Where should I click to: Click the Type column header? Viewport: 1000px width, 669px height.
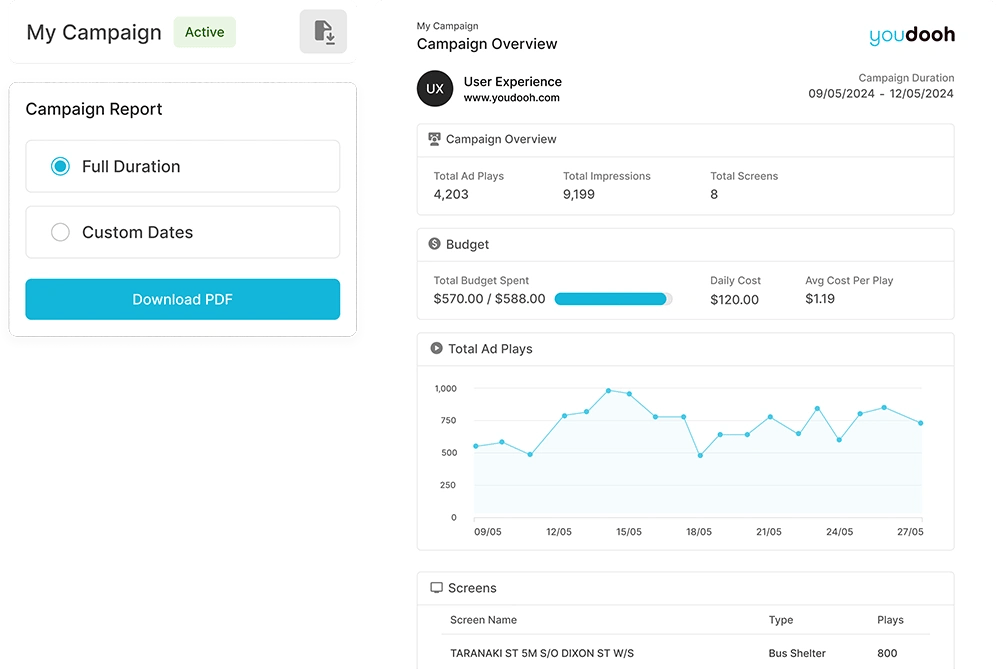(x=780, y=620)
